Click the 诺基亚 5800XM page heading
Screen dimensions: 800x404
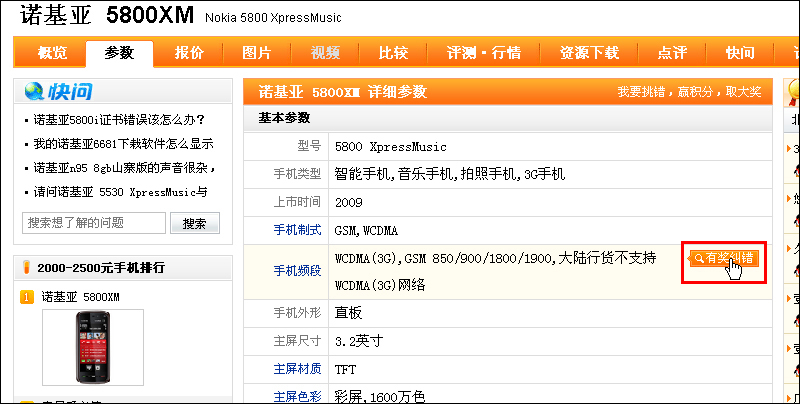click(x=107, y=15)
